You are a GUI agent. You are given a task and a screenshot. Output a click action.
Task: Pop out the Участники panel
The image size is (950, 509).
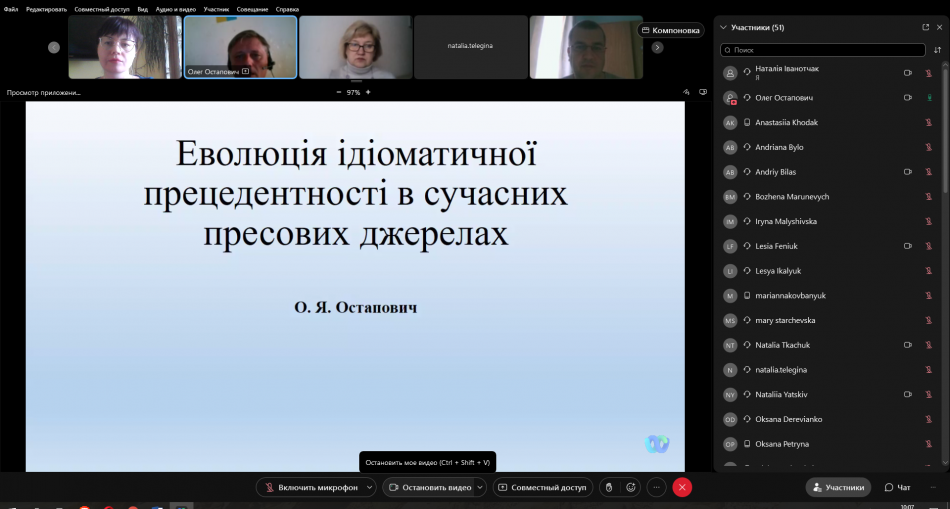point(925,27)
